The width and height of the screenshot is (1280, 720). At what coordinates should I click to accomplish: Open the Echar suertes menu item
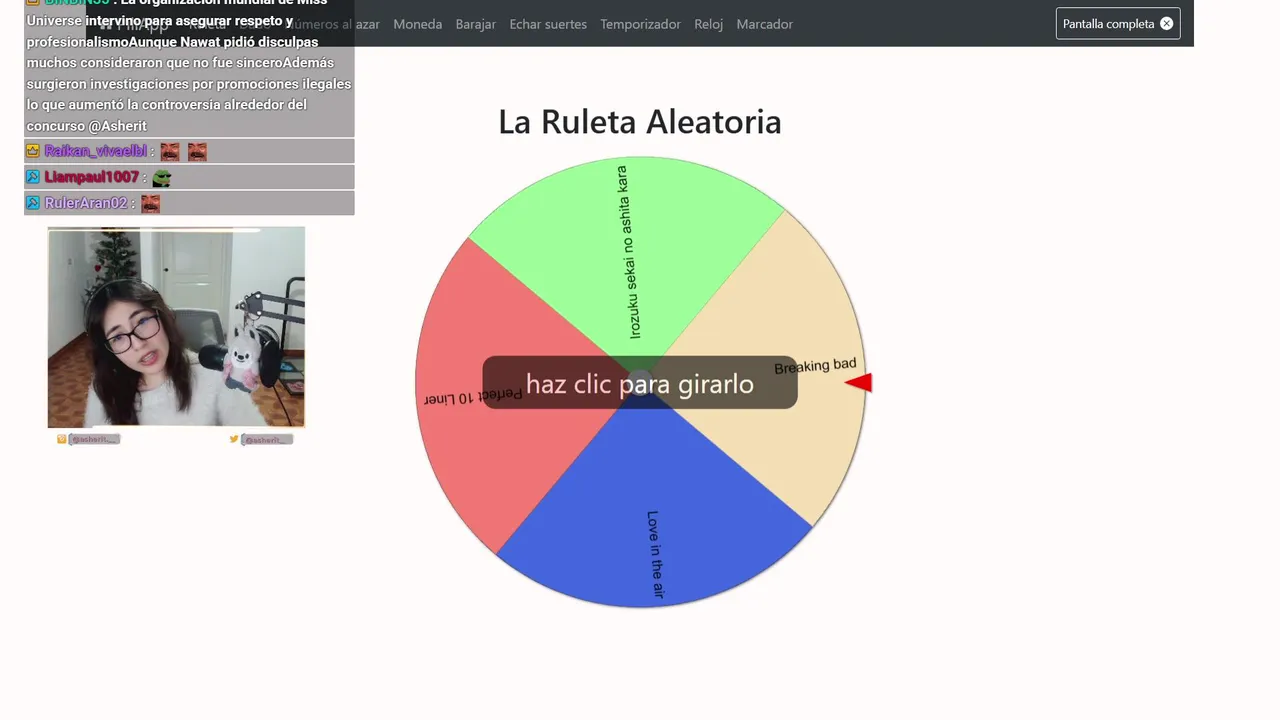(x=548, y=24)
